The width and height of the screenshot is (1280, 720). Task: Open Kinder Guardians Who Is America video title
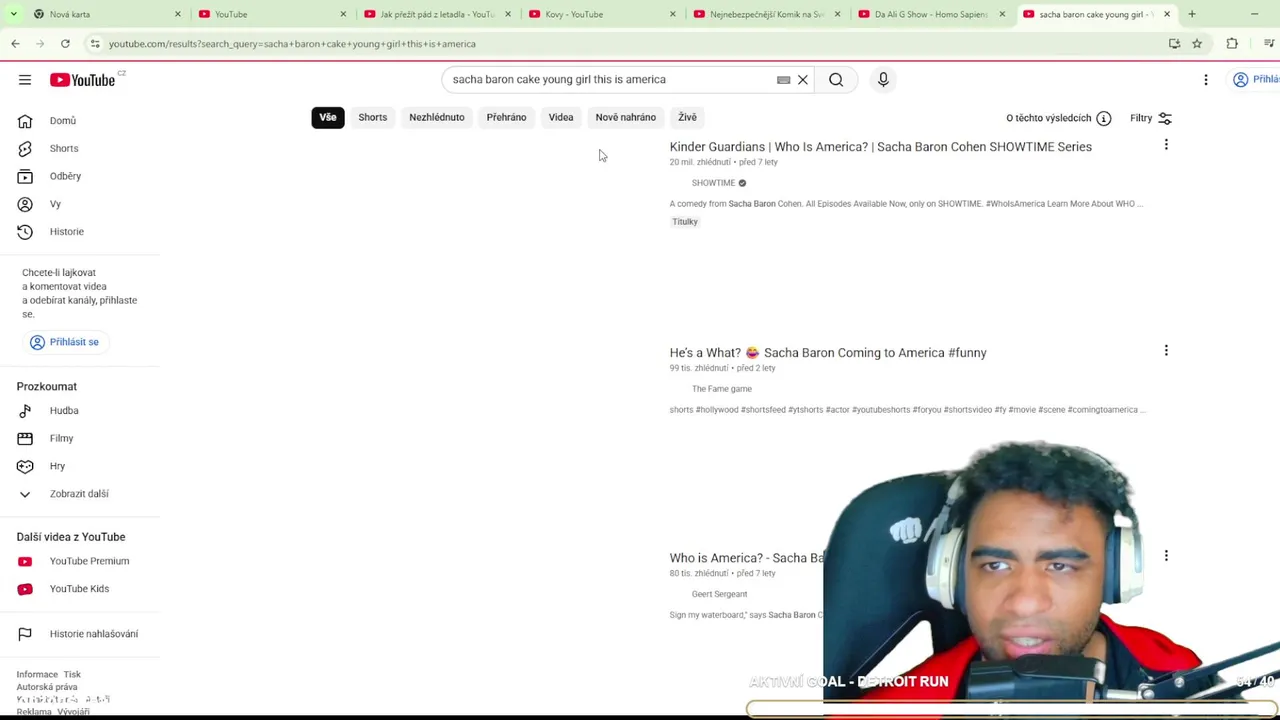(x=880, y=147)
